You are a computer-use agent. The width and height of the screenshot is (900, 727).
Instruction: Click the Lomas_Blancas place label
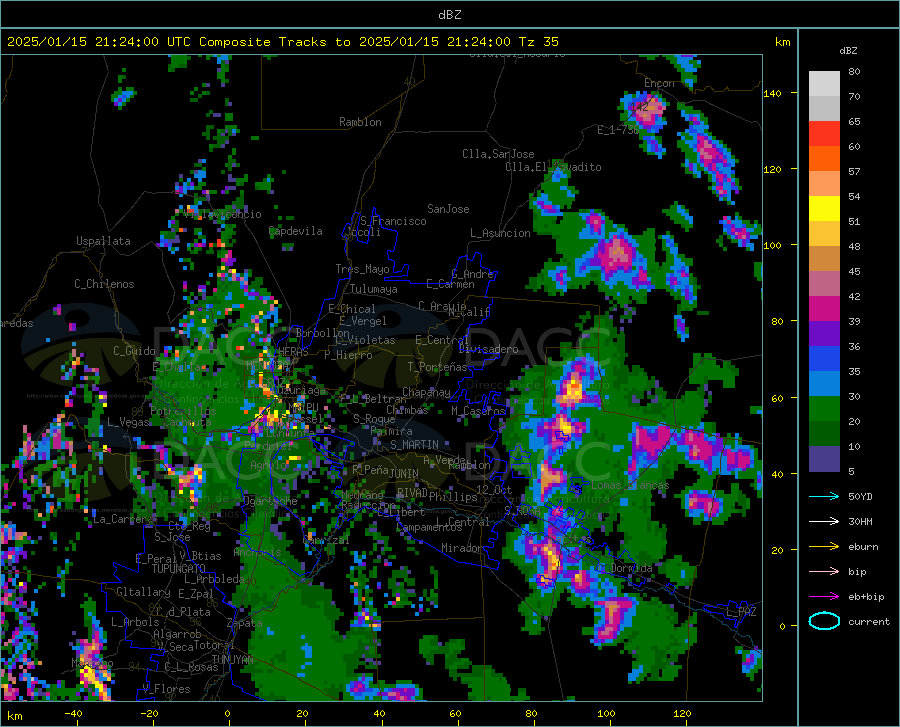pyautogui.click(x=630, y=485)
